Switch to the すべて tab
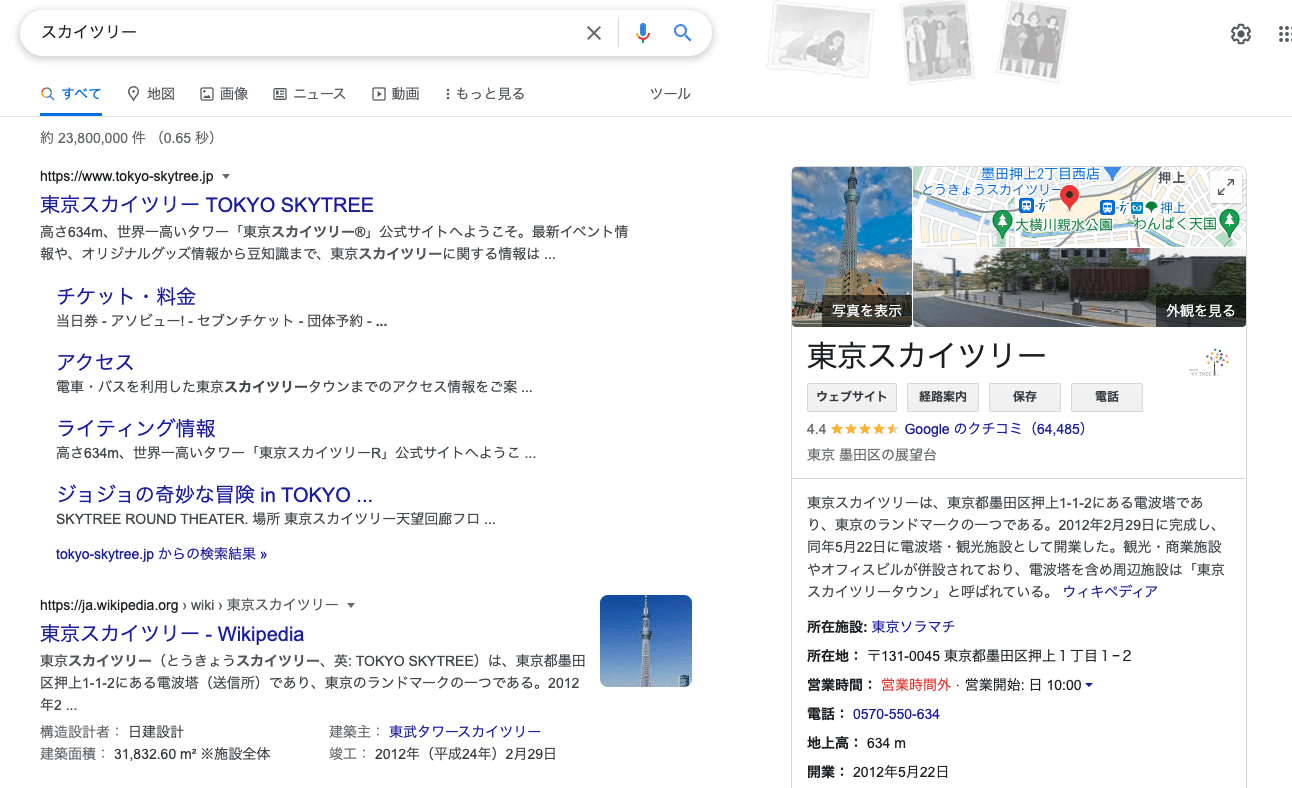The width and height of the screenshot is (1292, 788). coord(71,94)
